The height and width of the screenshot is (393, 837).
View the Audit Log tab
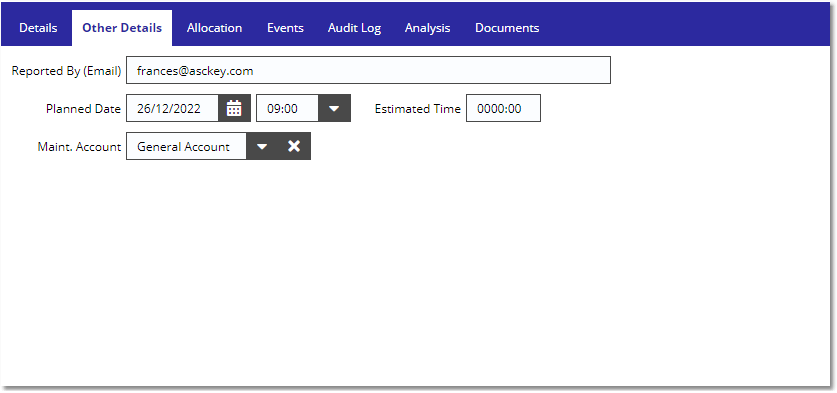pos(354,28)
